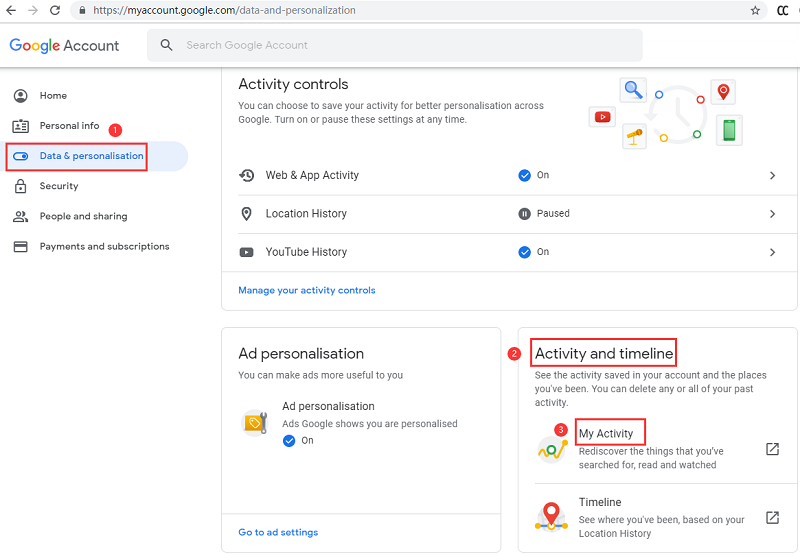The image size is (800, 554).
Task: Click the People and sharing icon
Action: (x=20, y=216)
